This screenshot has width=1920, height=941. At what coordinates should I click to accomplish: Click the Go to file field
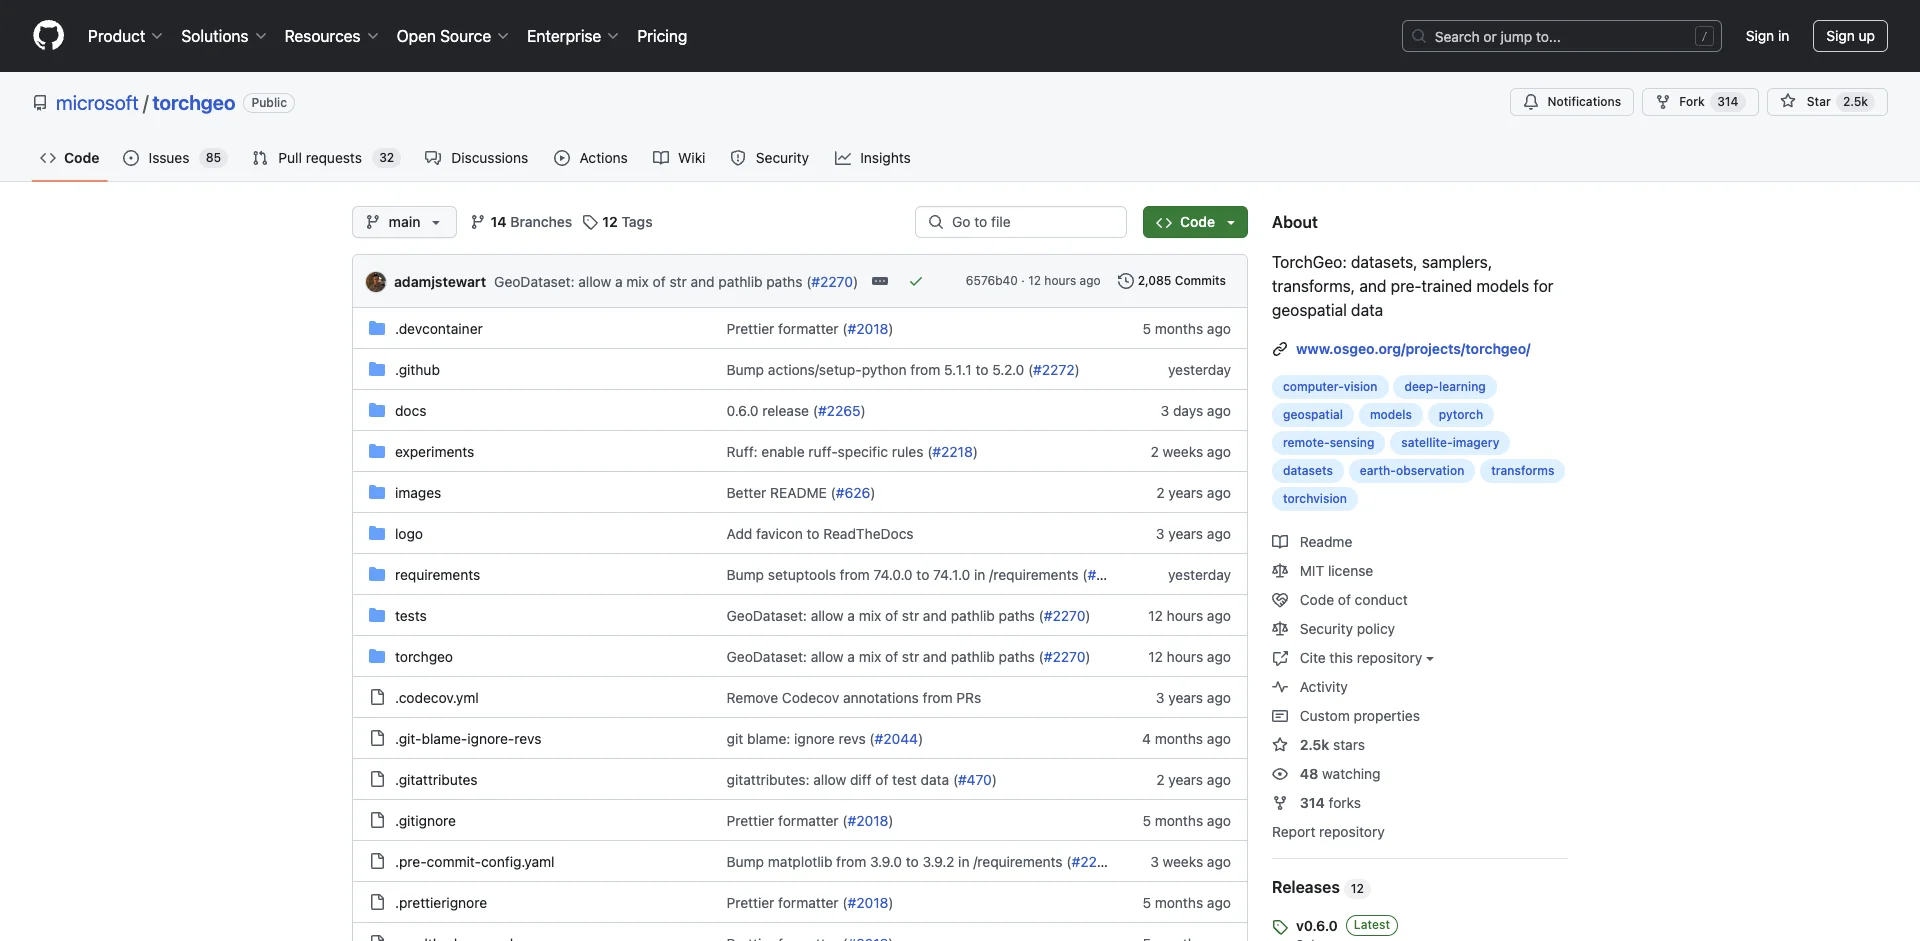(1021, 222)
